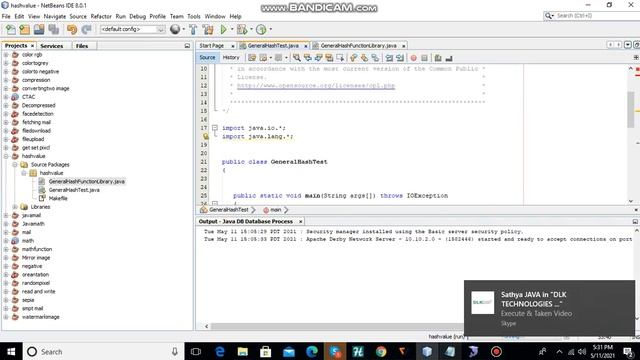
Task: Collapse the hashvalue project node
Action: 6,156
